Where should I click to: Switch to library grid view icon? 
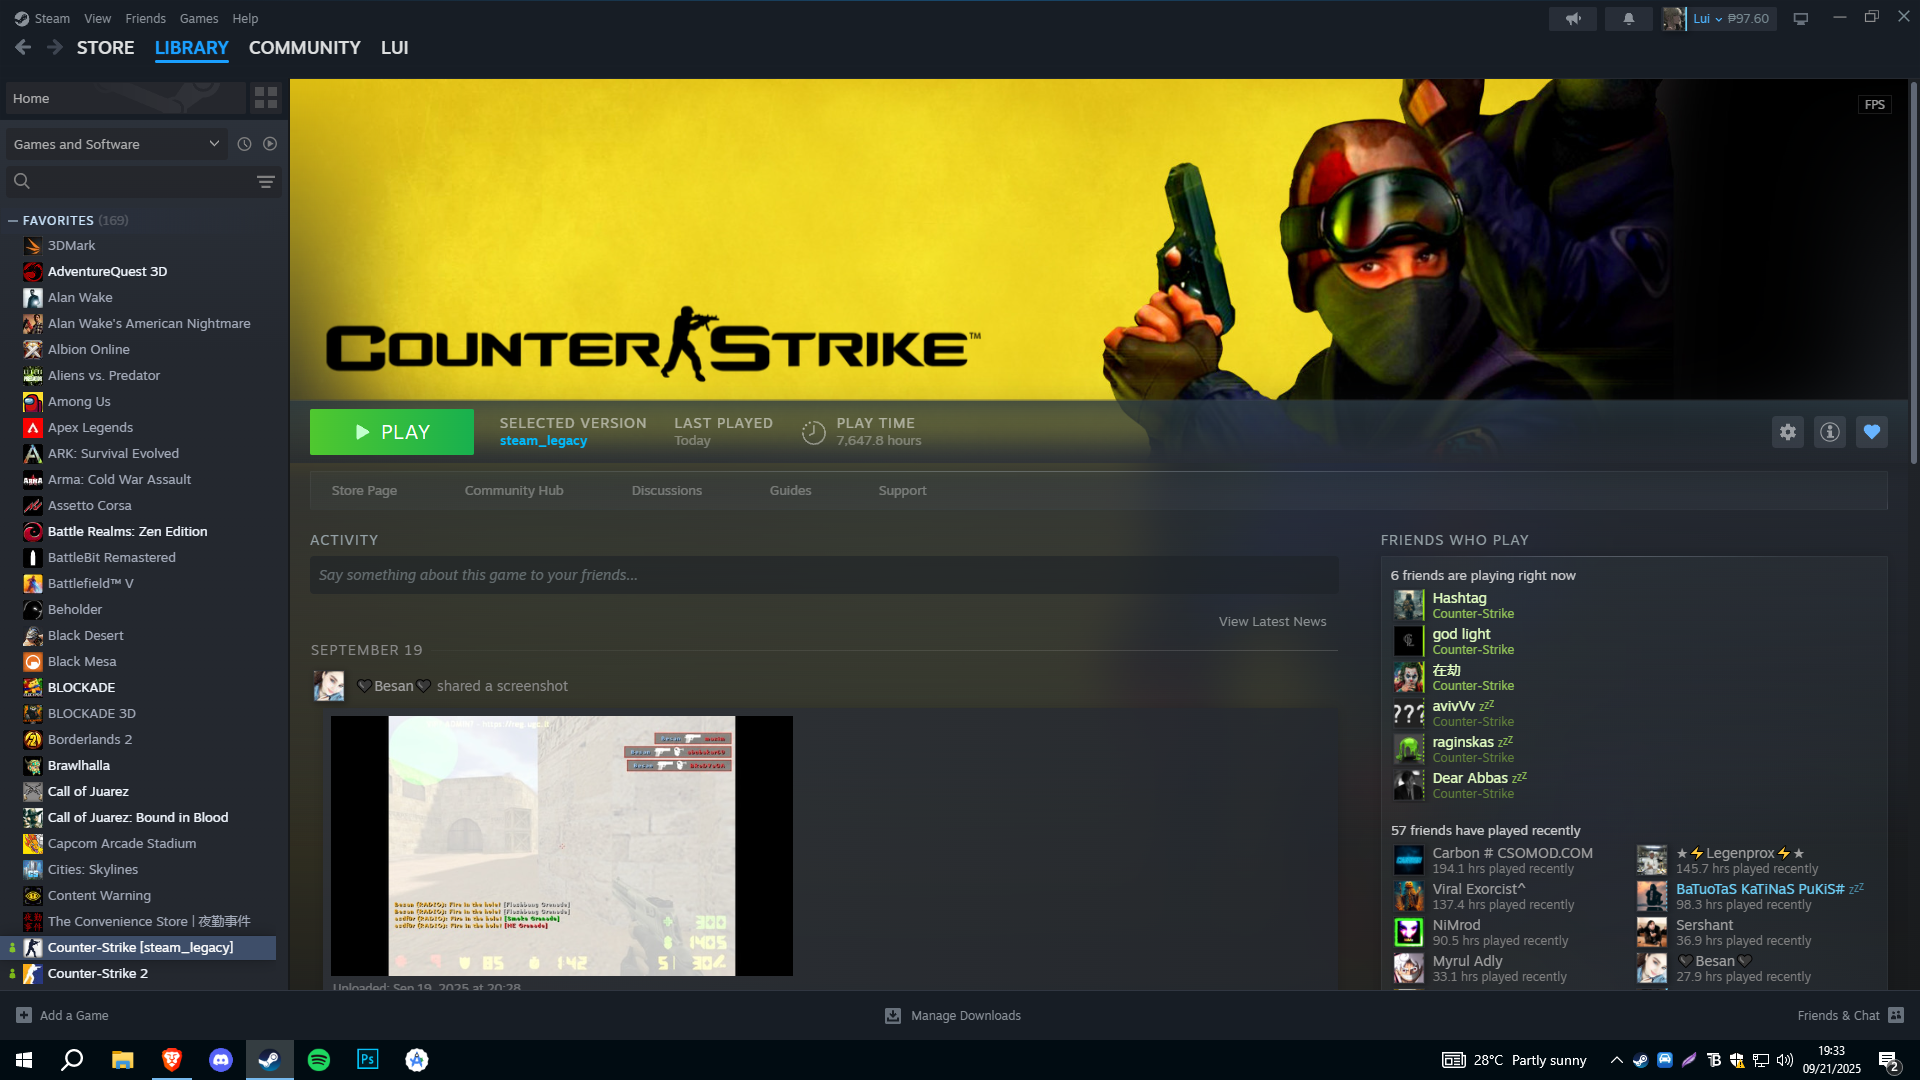pyautogui.click(x=266, y=98)
